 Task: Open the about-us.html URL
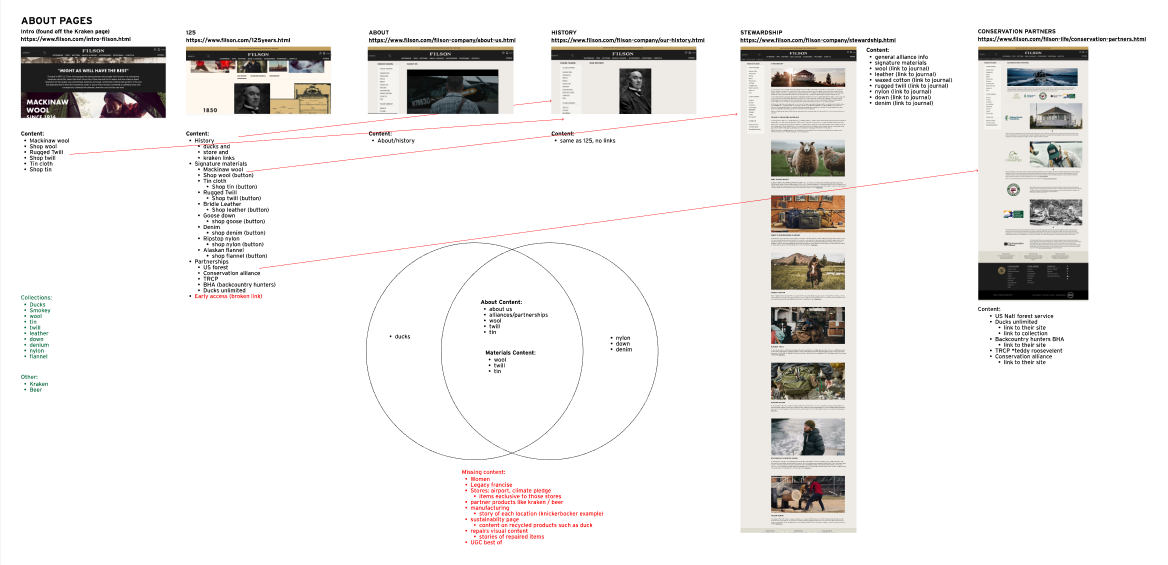point(442,40)
